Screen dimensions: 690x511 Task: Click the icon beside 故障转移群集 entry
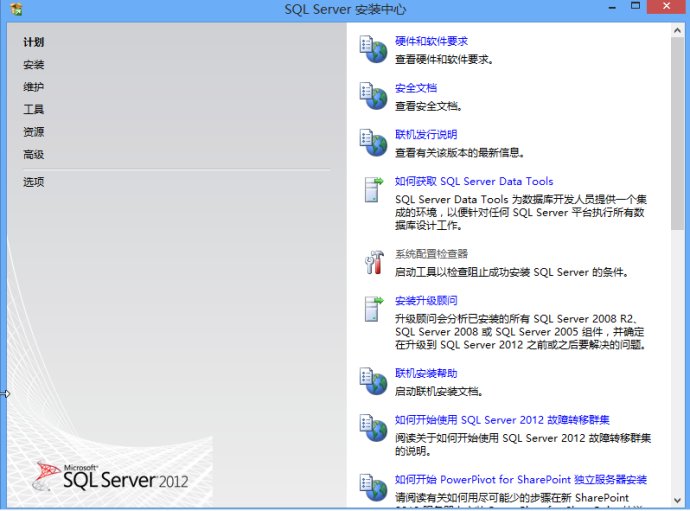coord(373,428)
